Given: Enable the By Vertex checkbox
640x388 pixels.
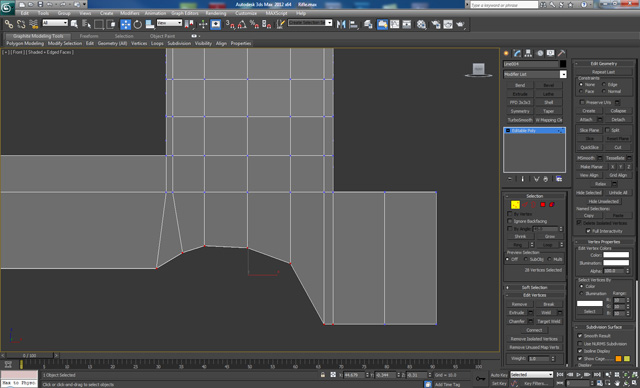Looking at the screenshot, I should click(x=509, y=214).
